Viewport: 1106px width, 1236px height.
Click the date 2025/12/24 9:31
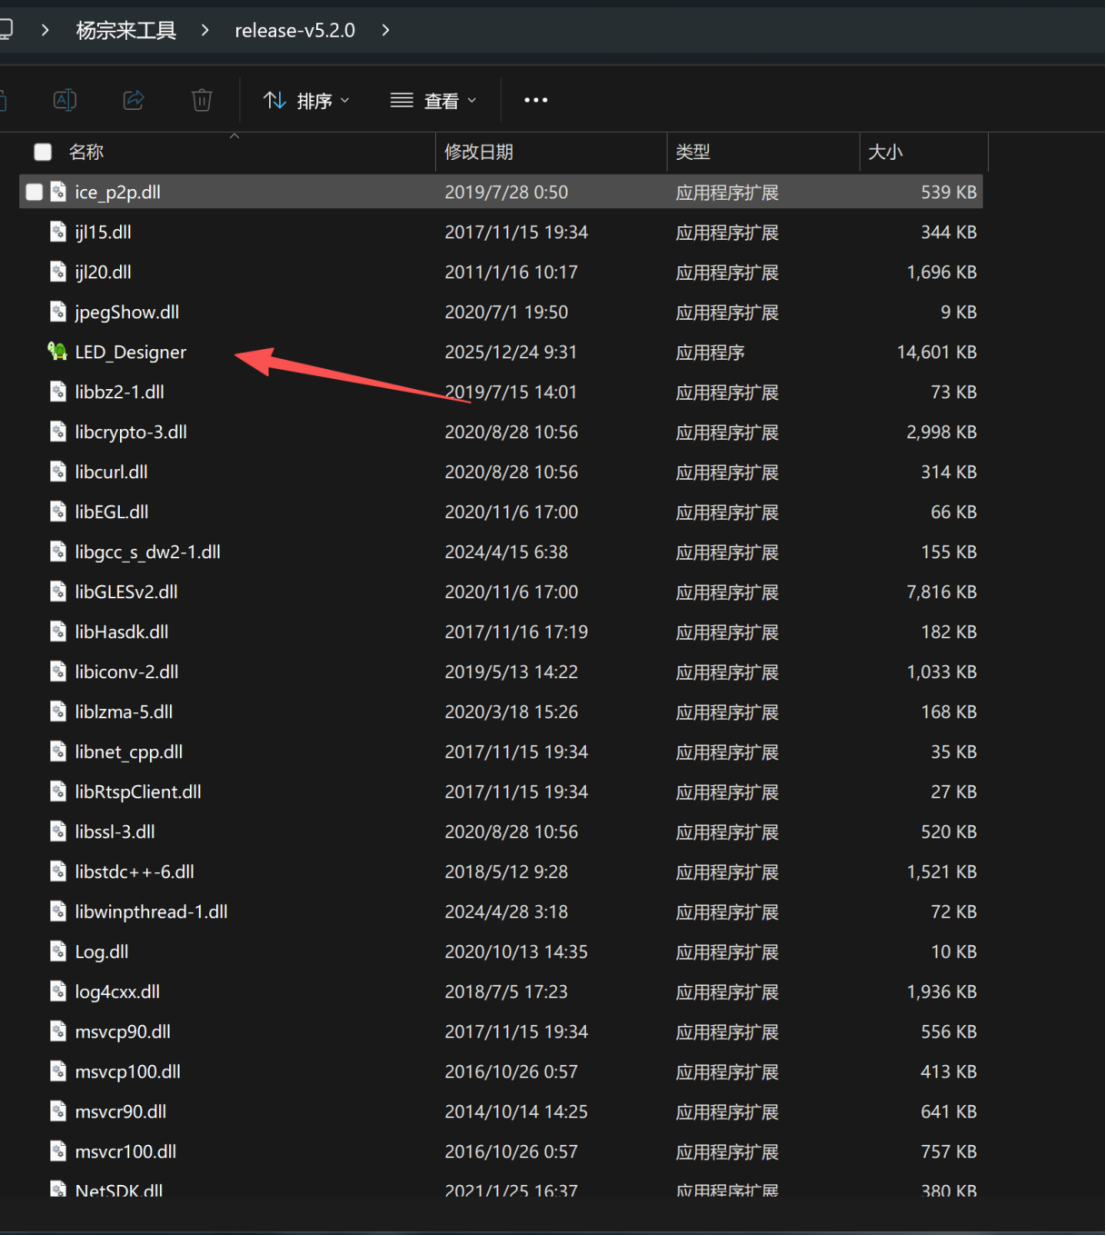point(511,352)
